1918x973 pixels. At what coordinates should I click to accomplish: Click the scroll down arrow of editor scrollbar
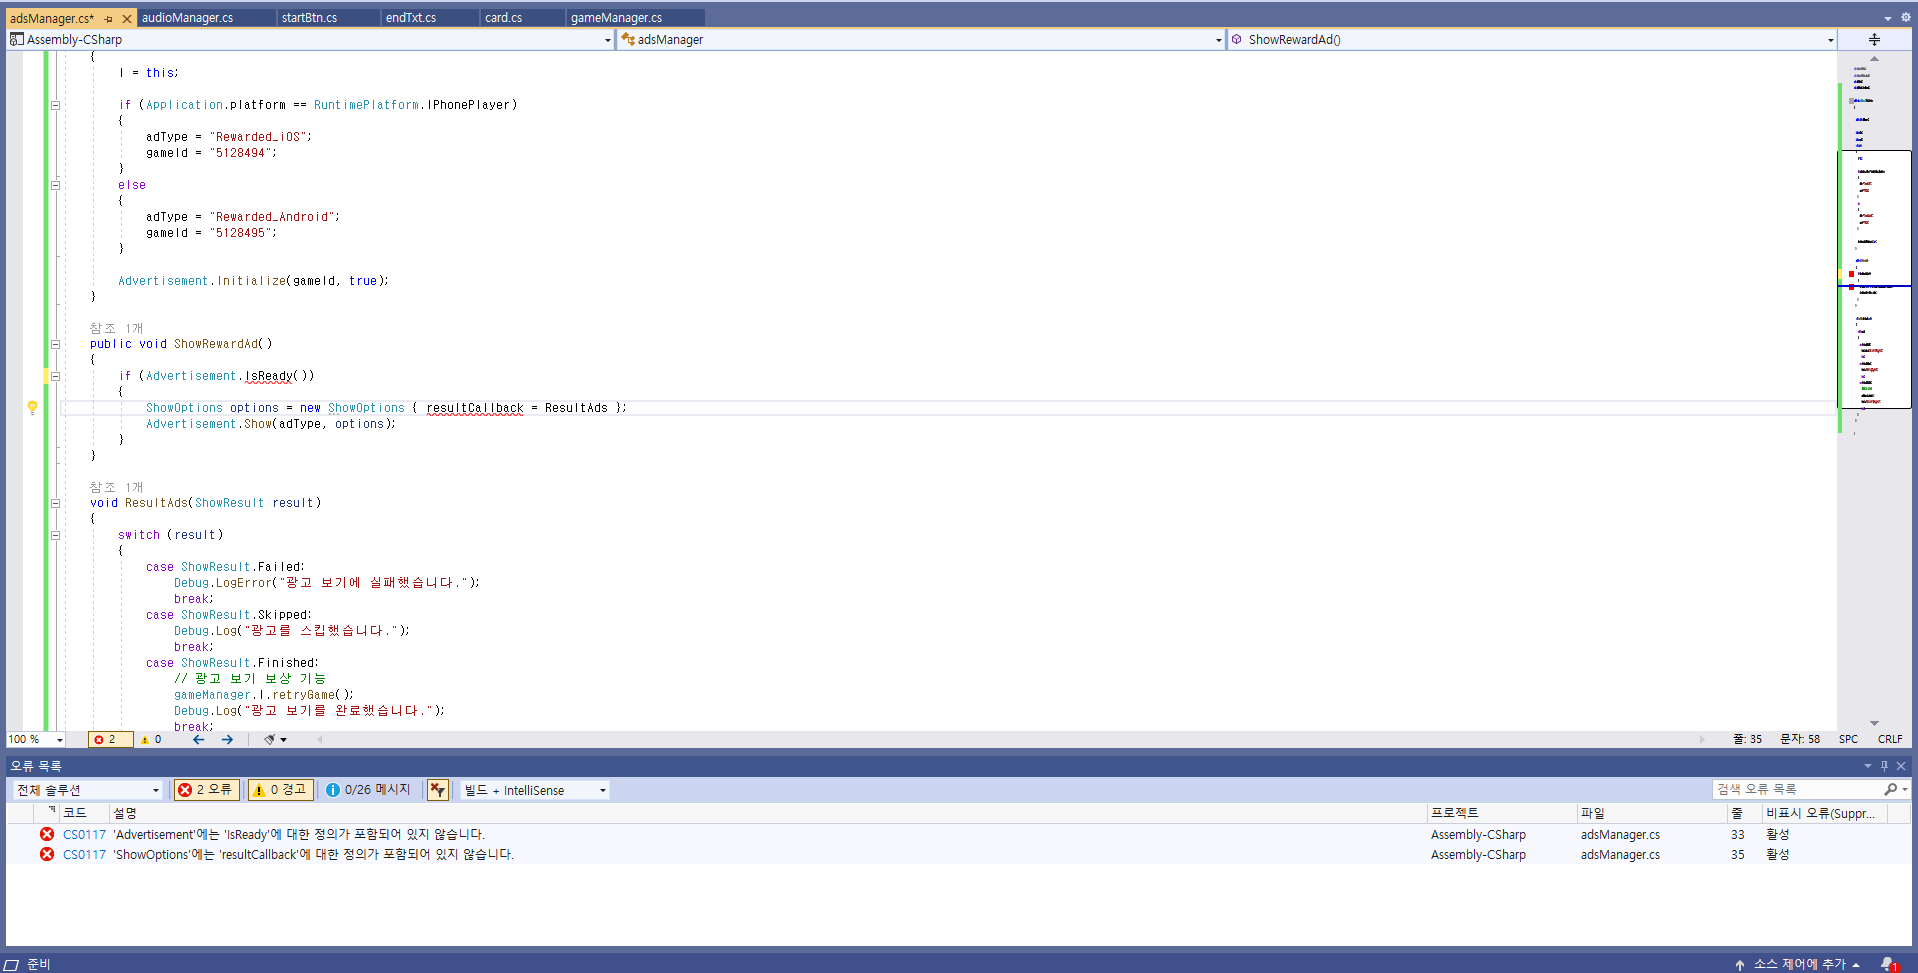tap(1874, 723)
